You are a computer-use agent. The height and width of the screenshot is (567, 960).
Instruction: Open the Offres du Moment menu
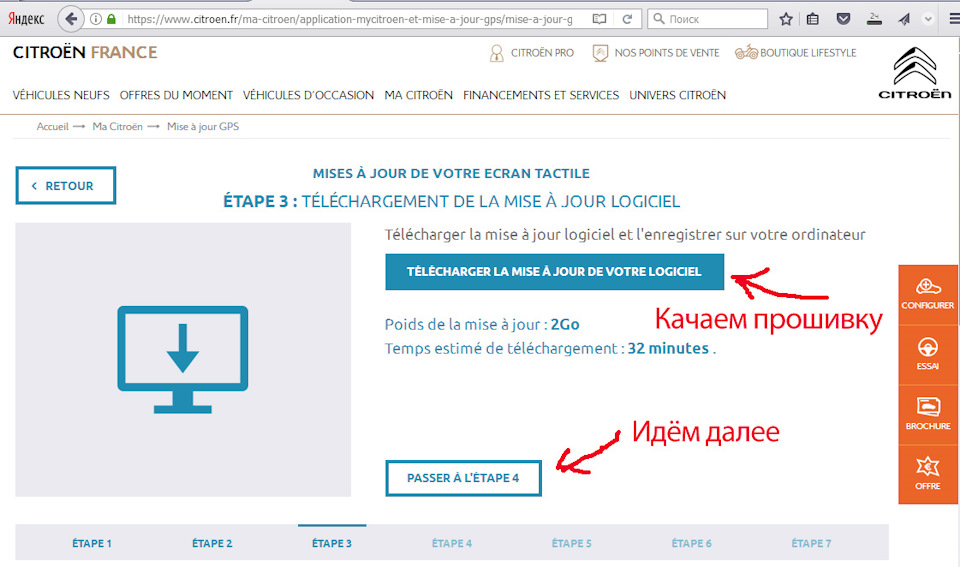(176, 95)
